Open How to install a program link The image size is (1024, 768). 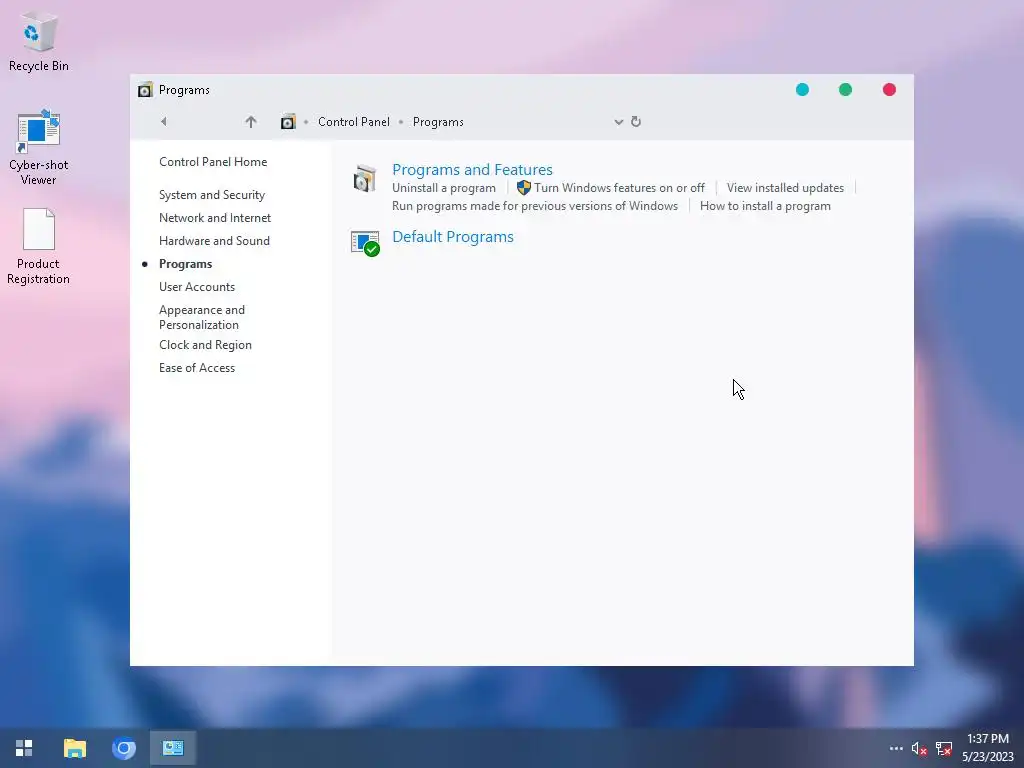click(765, 206)
